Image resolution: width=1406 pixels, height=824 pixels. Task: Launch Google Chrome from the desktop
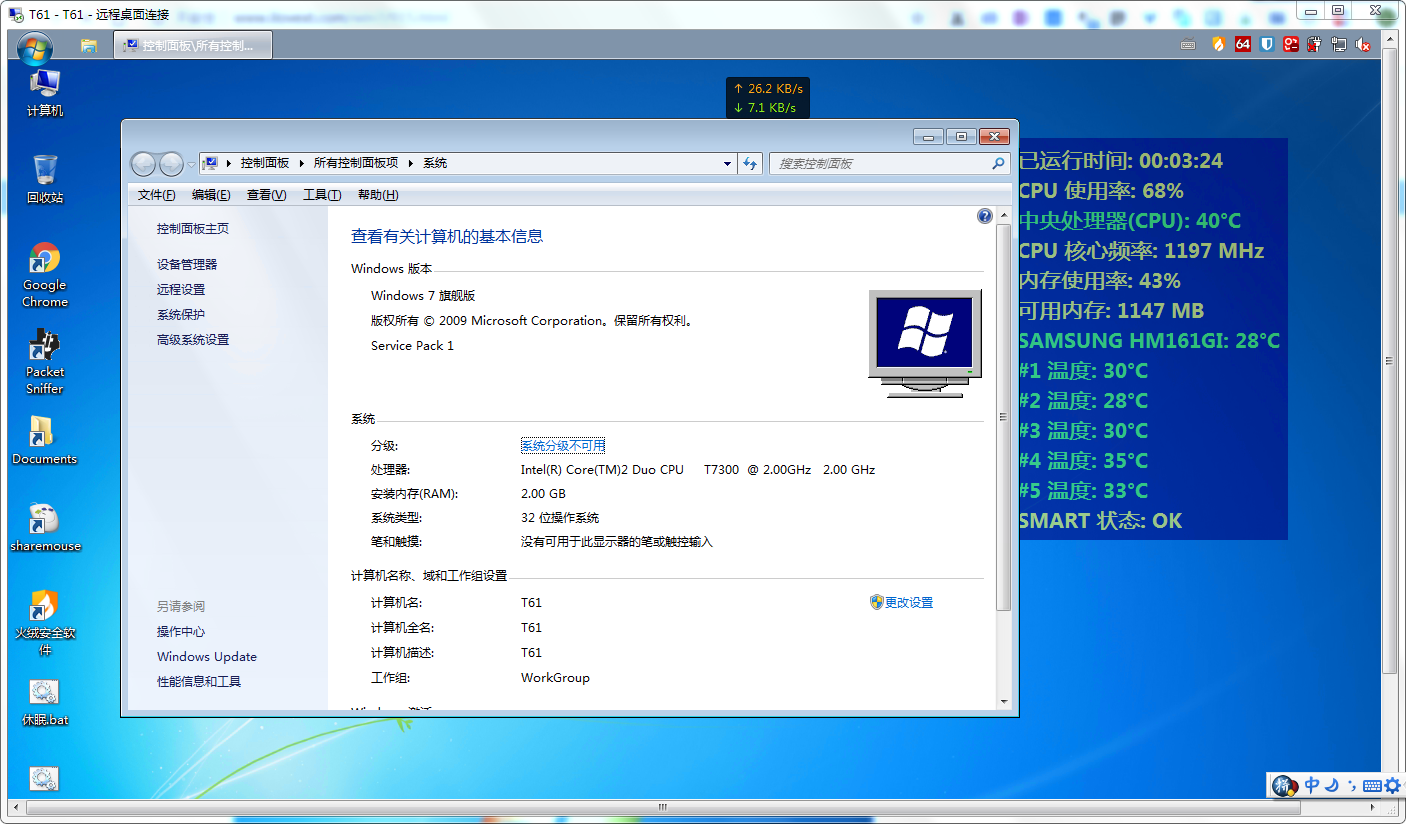point(45,275)
